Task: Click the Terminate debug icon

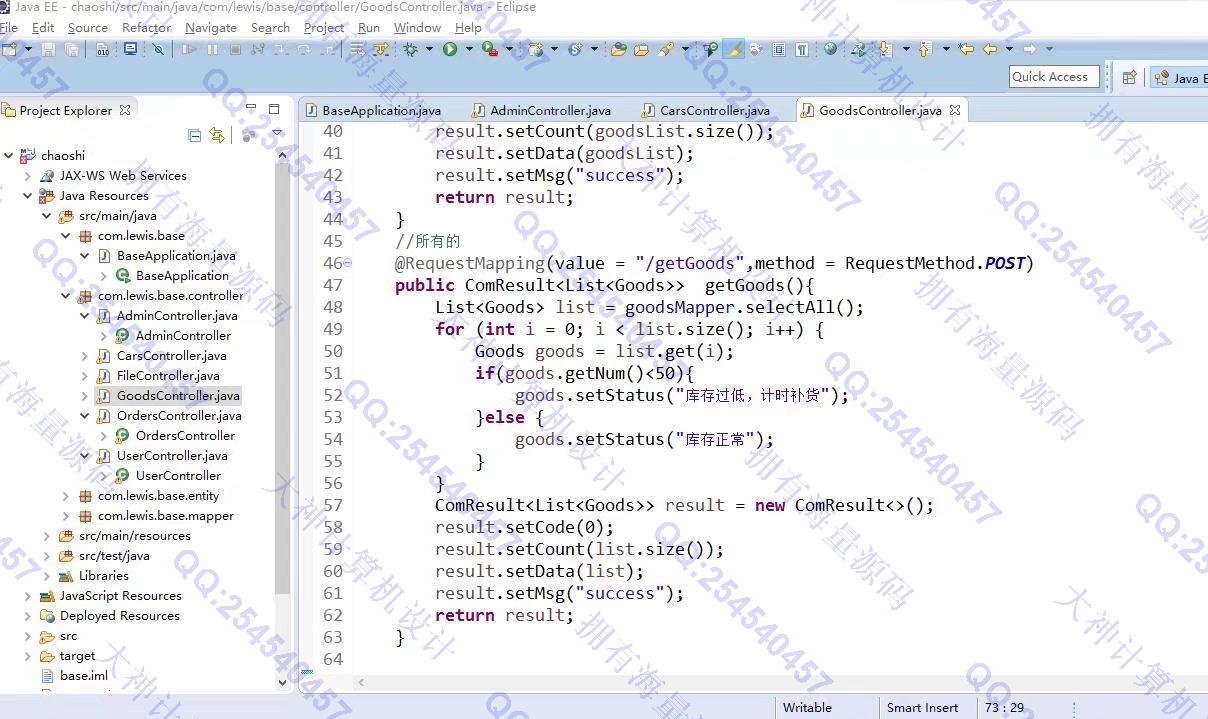Action: 235,49
